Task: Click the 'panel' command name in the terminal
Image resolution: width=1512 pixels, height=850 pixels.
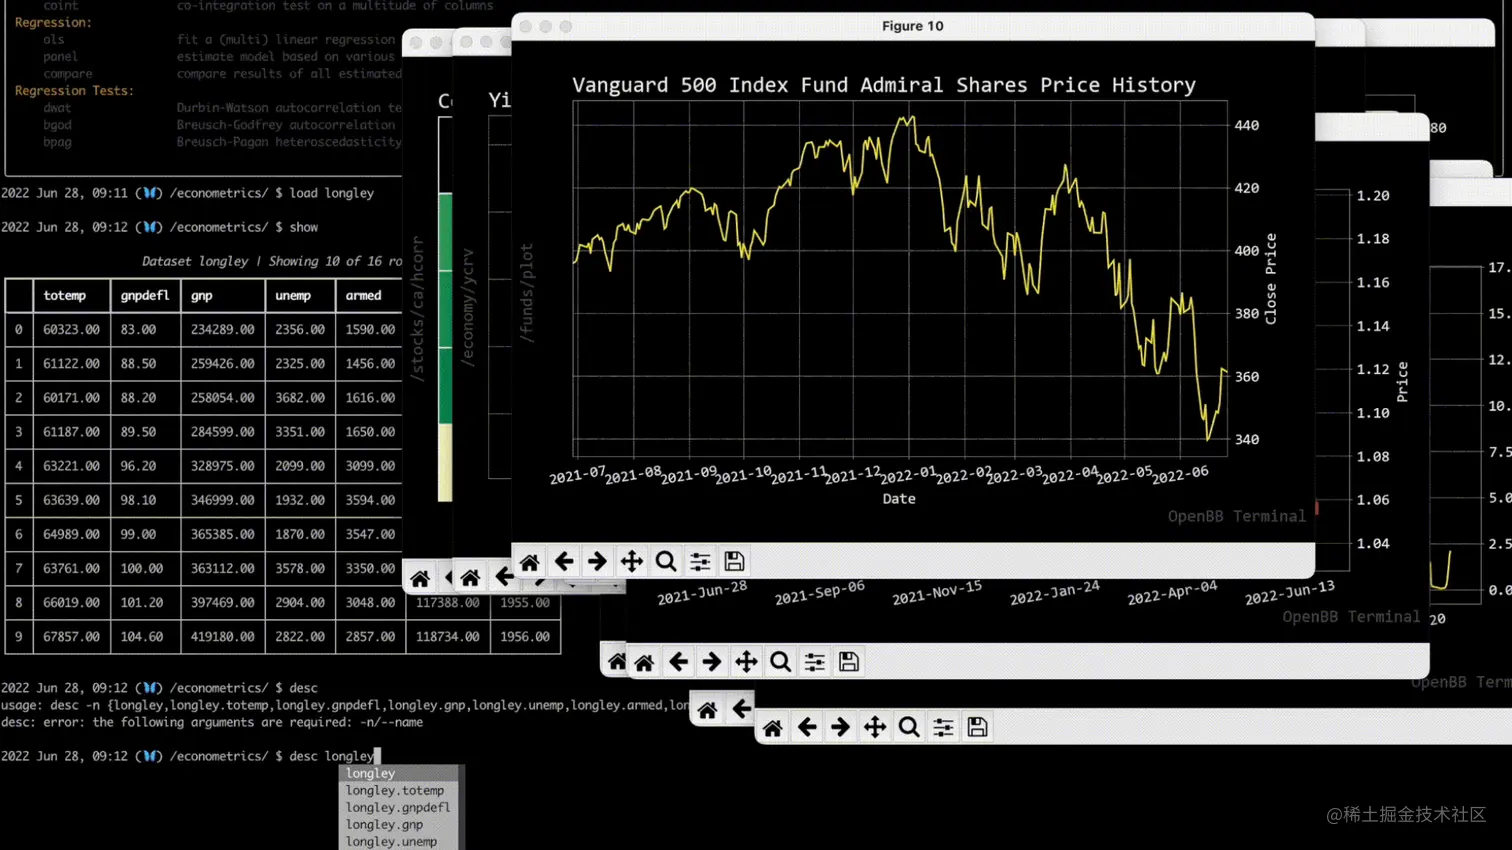Action: [x=60, y=57]
